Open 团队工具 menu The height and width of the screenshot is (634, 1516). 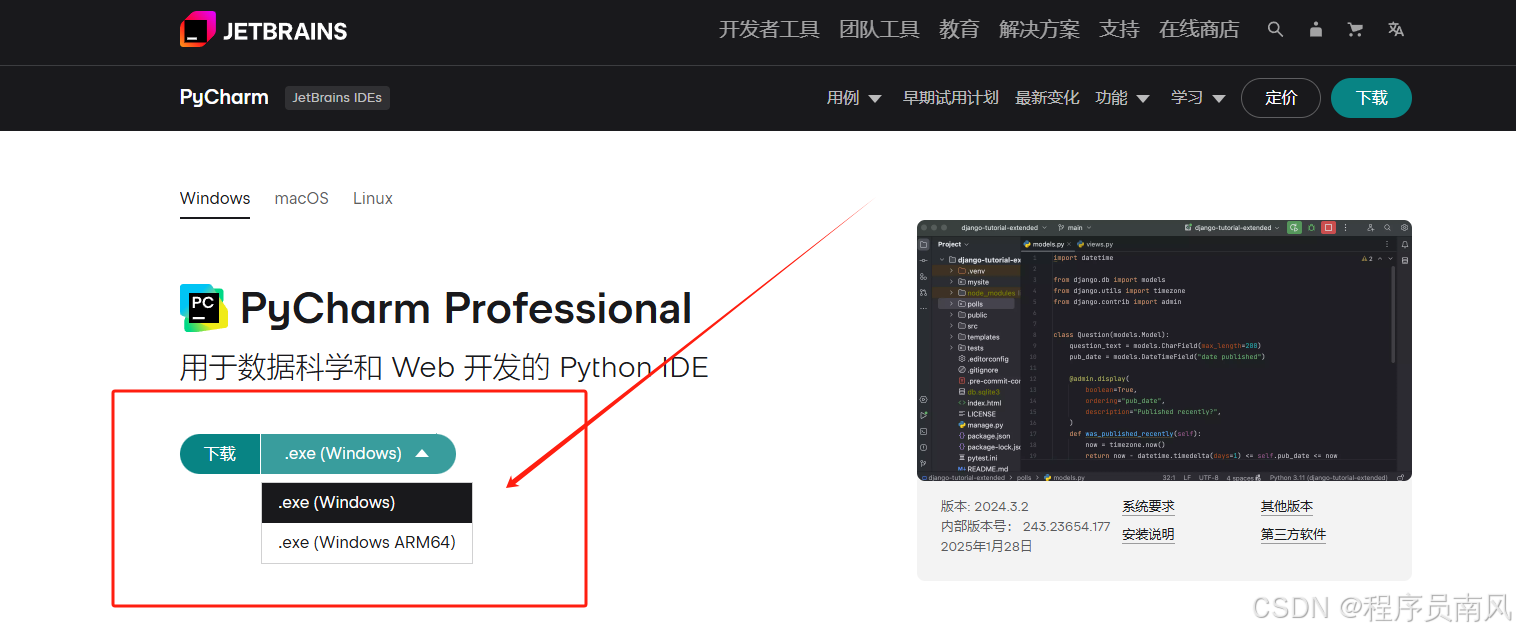[x=879, y=30]
